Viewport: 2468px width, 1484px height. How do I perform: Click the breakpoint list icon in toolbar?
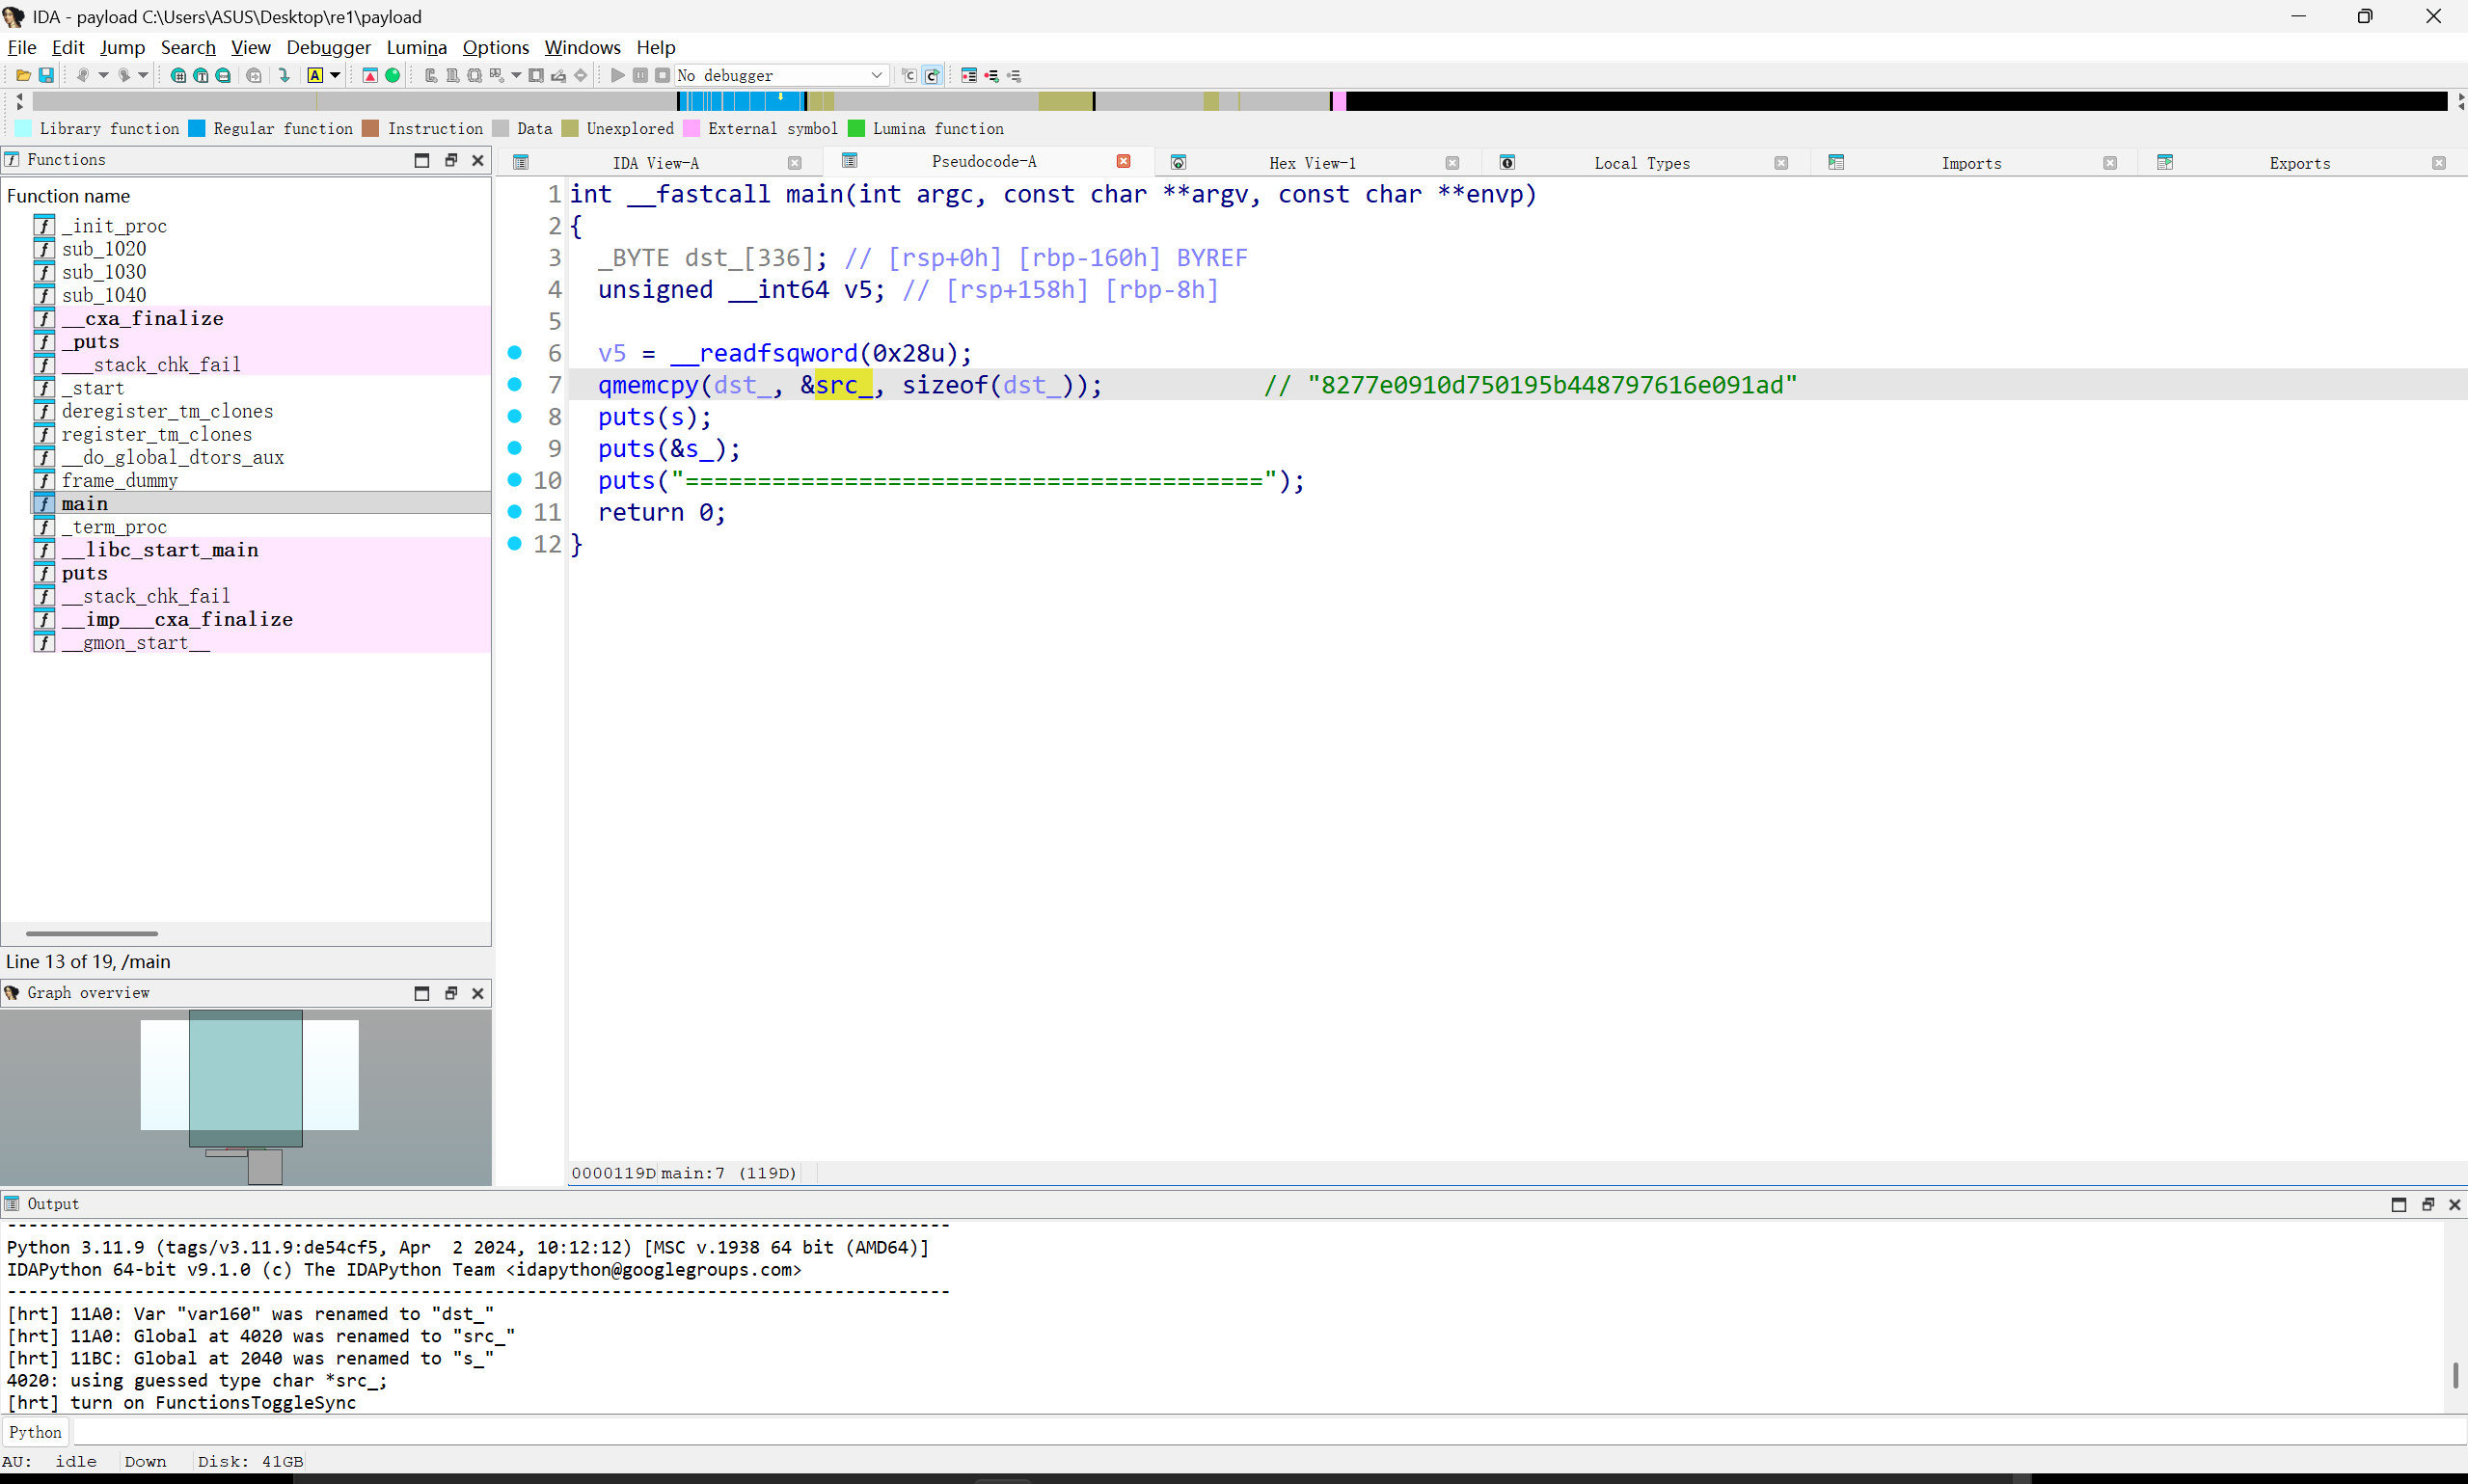coord(969,75)
